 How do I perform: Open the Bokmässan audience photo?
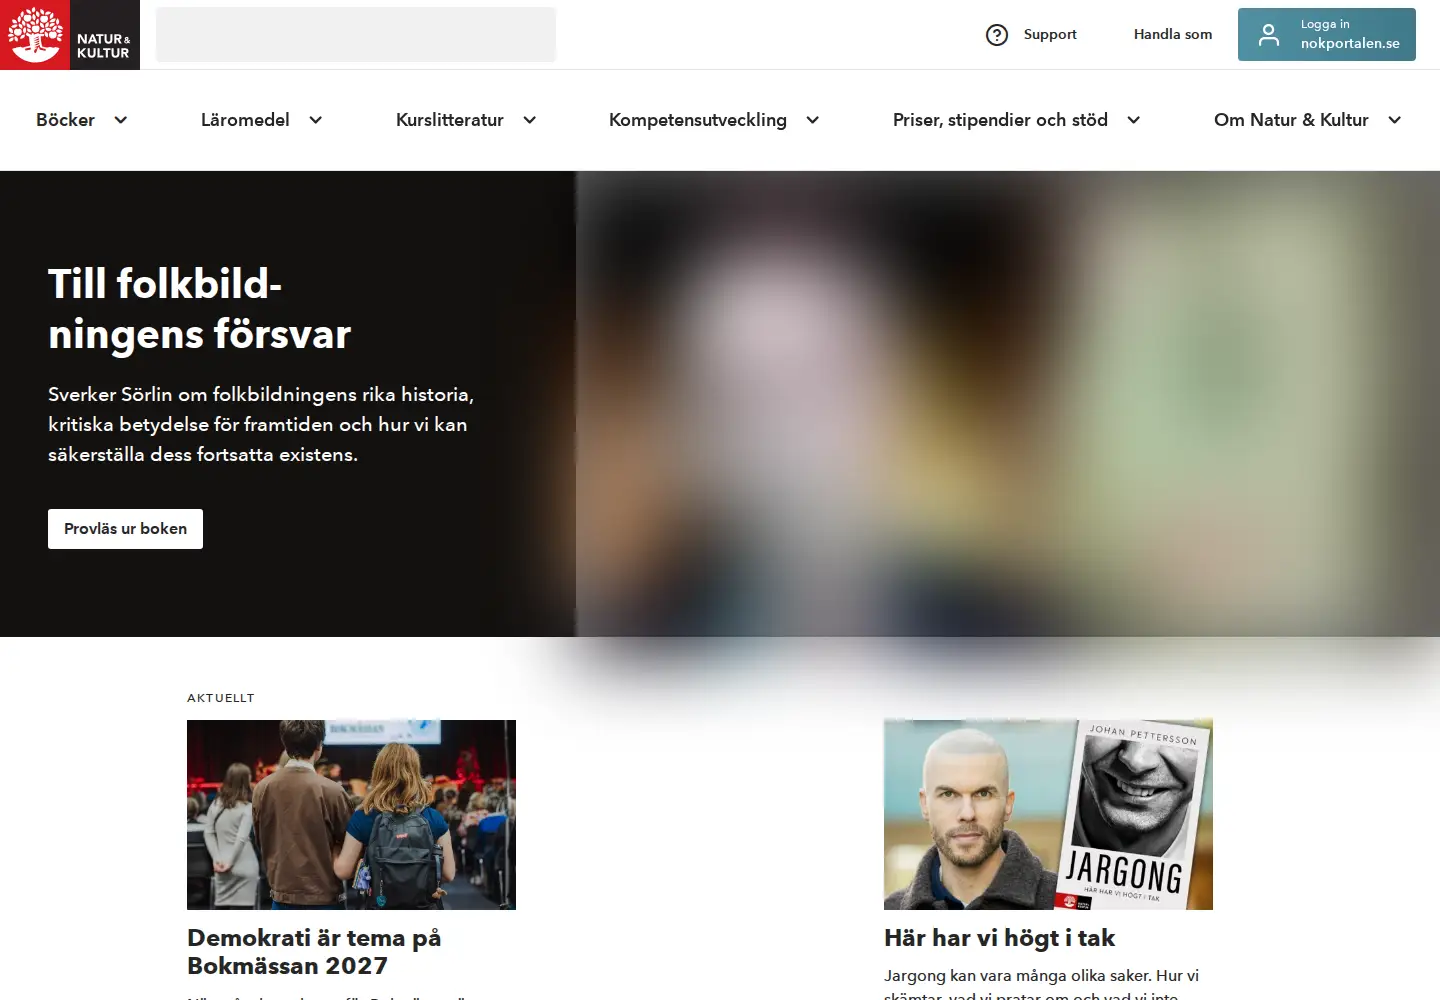351,815
